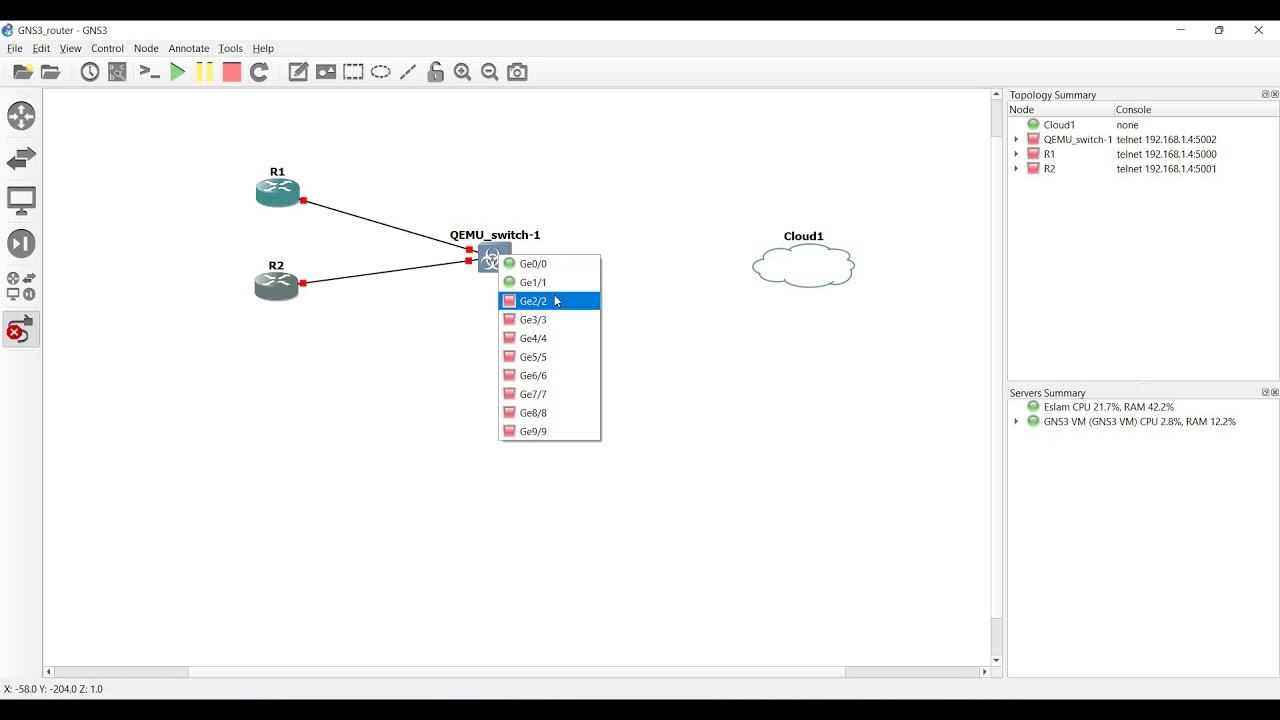Click the canvas horizontal scrollbar left arrow

[x=49, y=672]
